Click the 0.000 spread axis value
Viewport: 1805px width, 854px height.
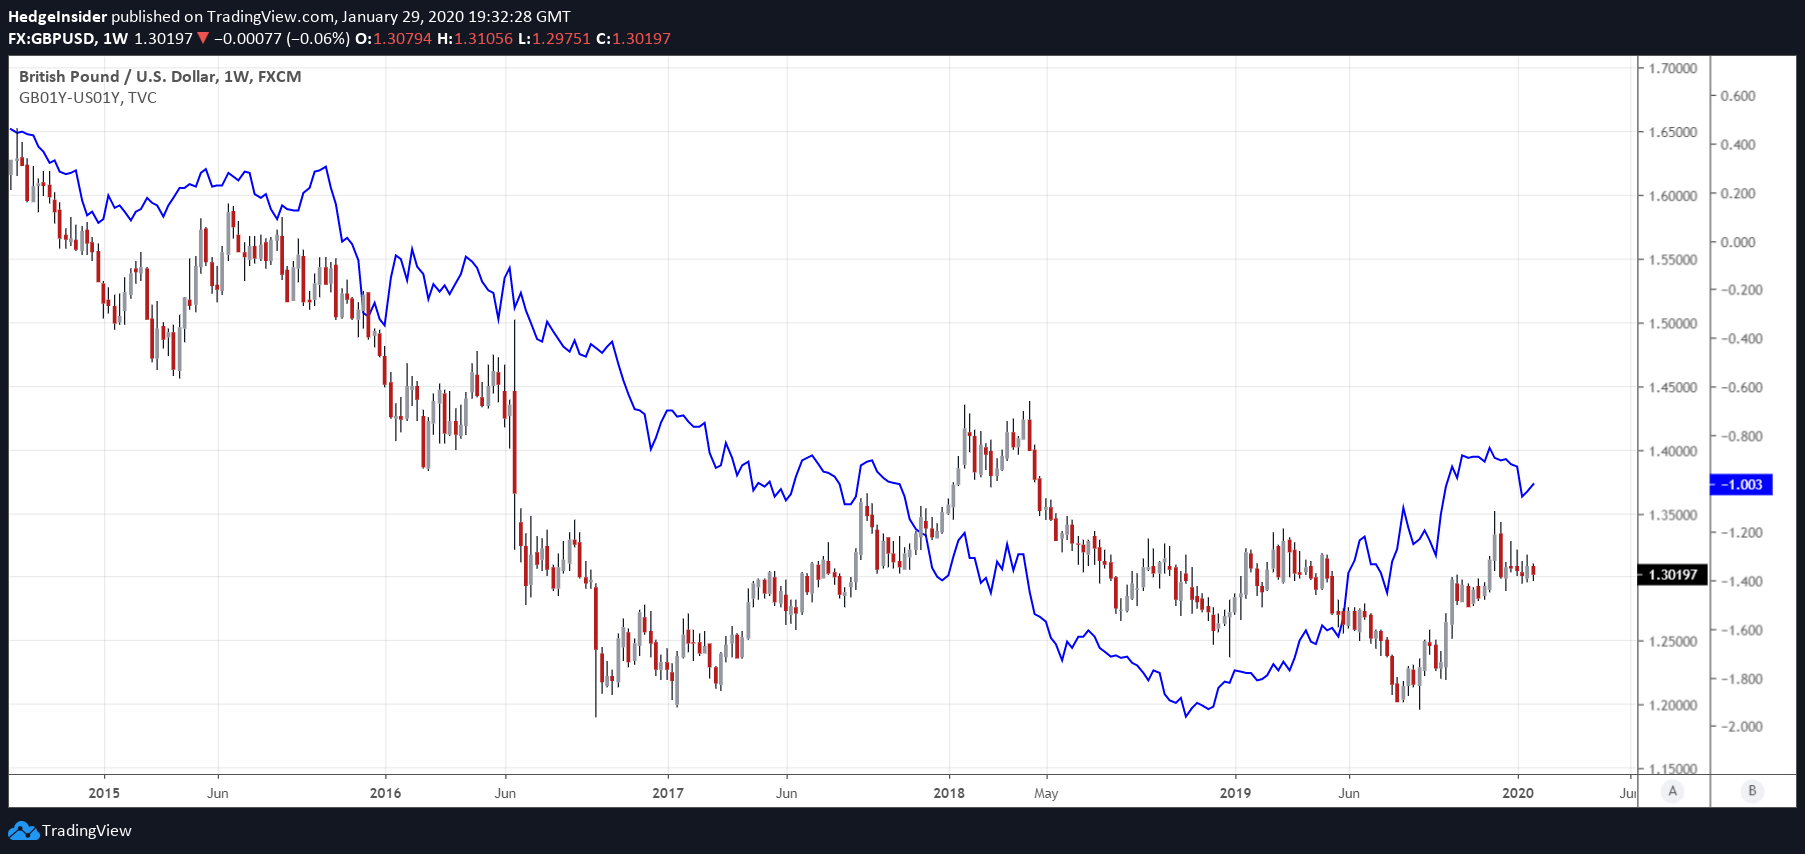click(x=1738, y=242)
